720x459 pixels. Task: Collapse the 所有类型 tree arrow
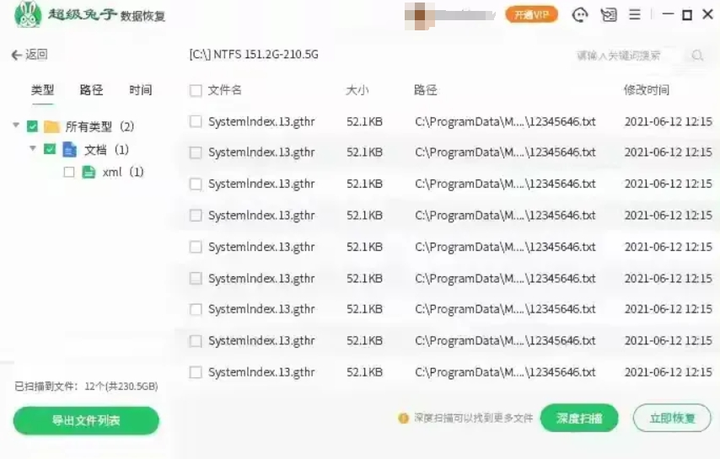coord(16,125)
